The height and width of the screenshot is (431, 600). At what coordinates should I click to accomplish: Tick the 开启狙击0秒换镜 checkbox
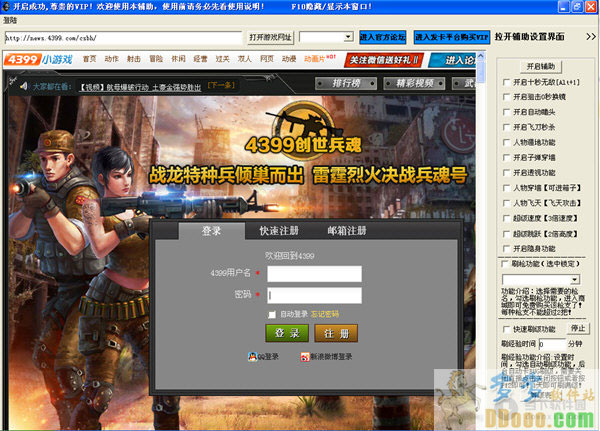pyautogui.click(x=506, y=97)
